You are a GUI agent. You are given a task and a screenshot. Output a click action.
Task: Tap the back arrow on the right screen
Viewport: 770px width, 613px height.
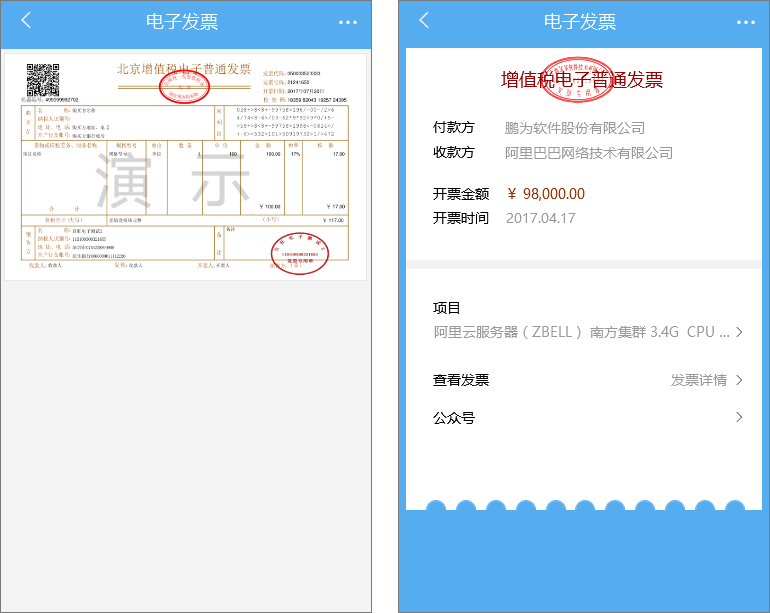tap(424, 21)
